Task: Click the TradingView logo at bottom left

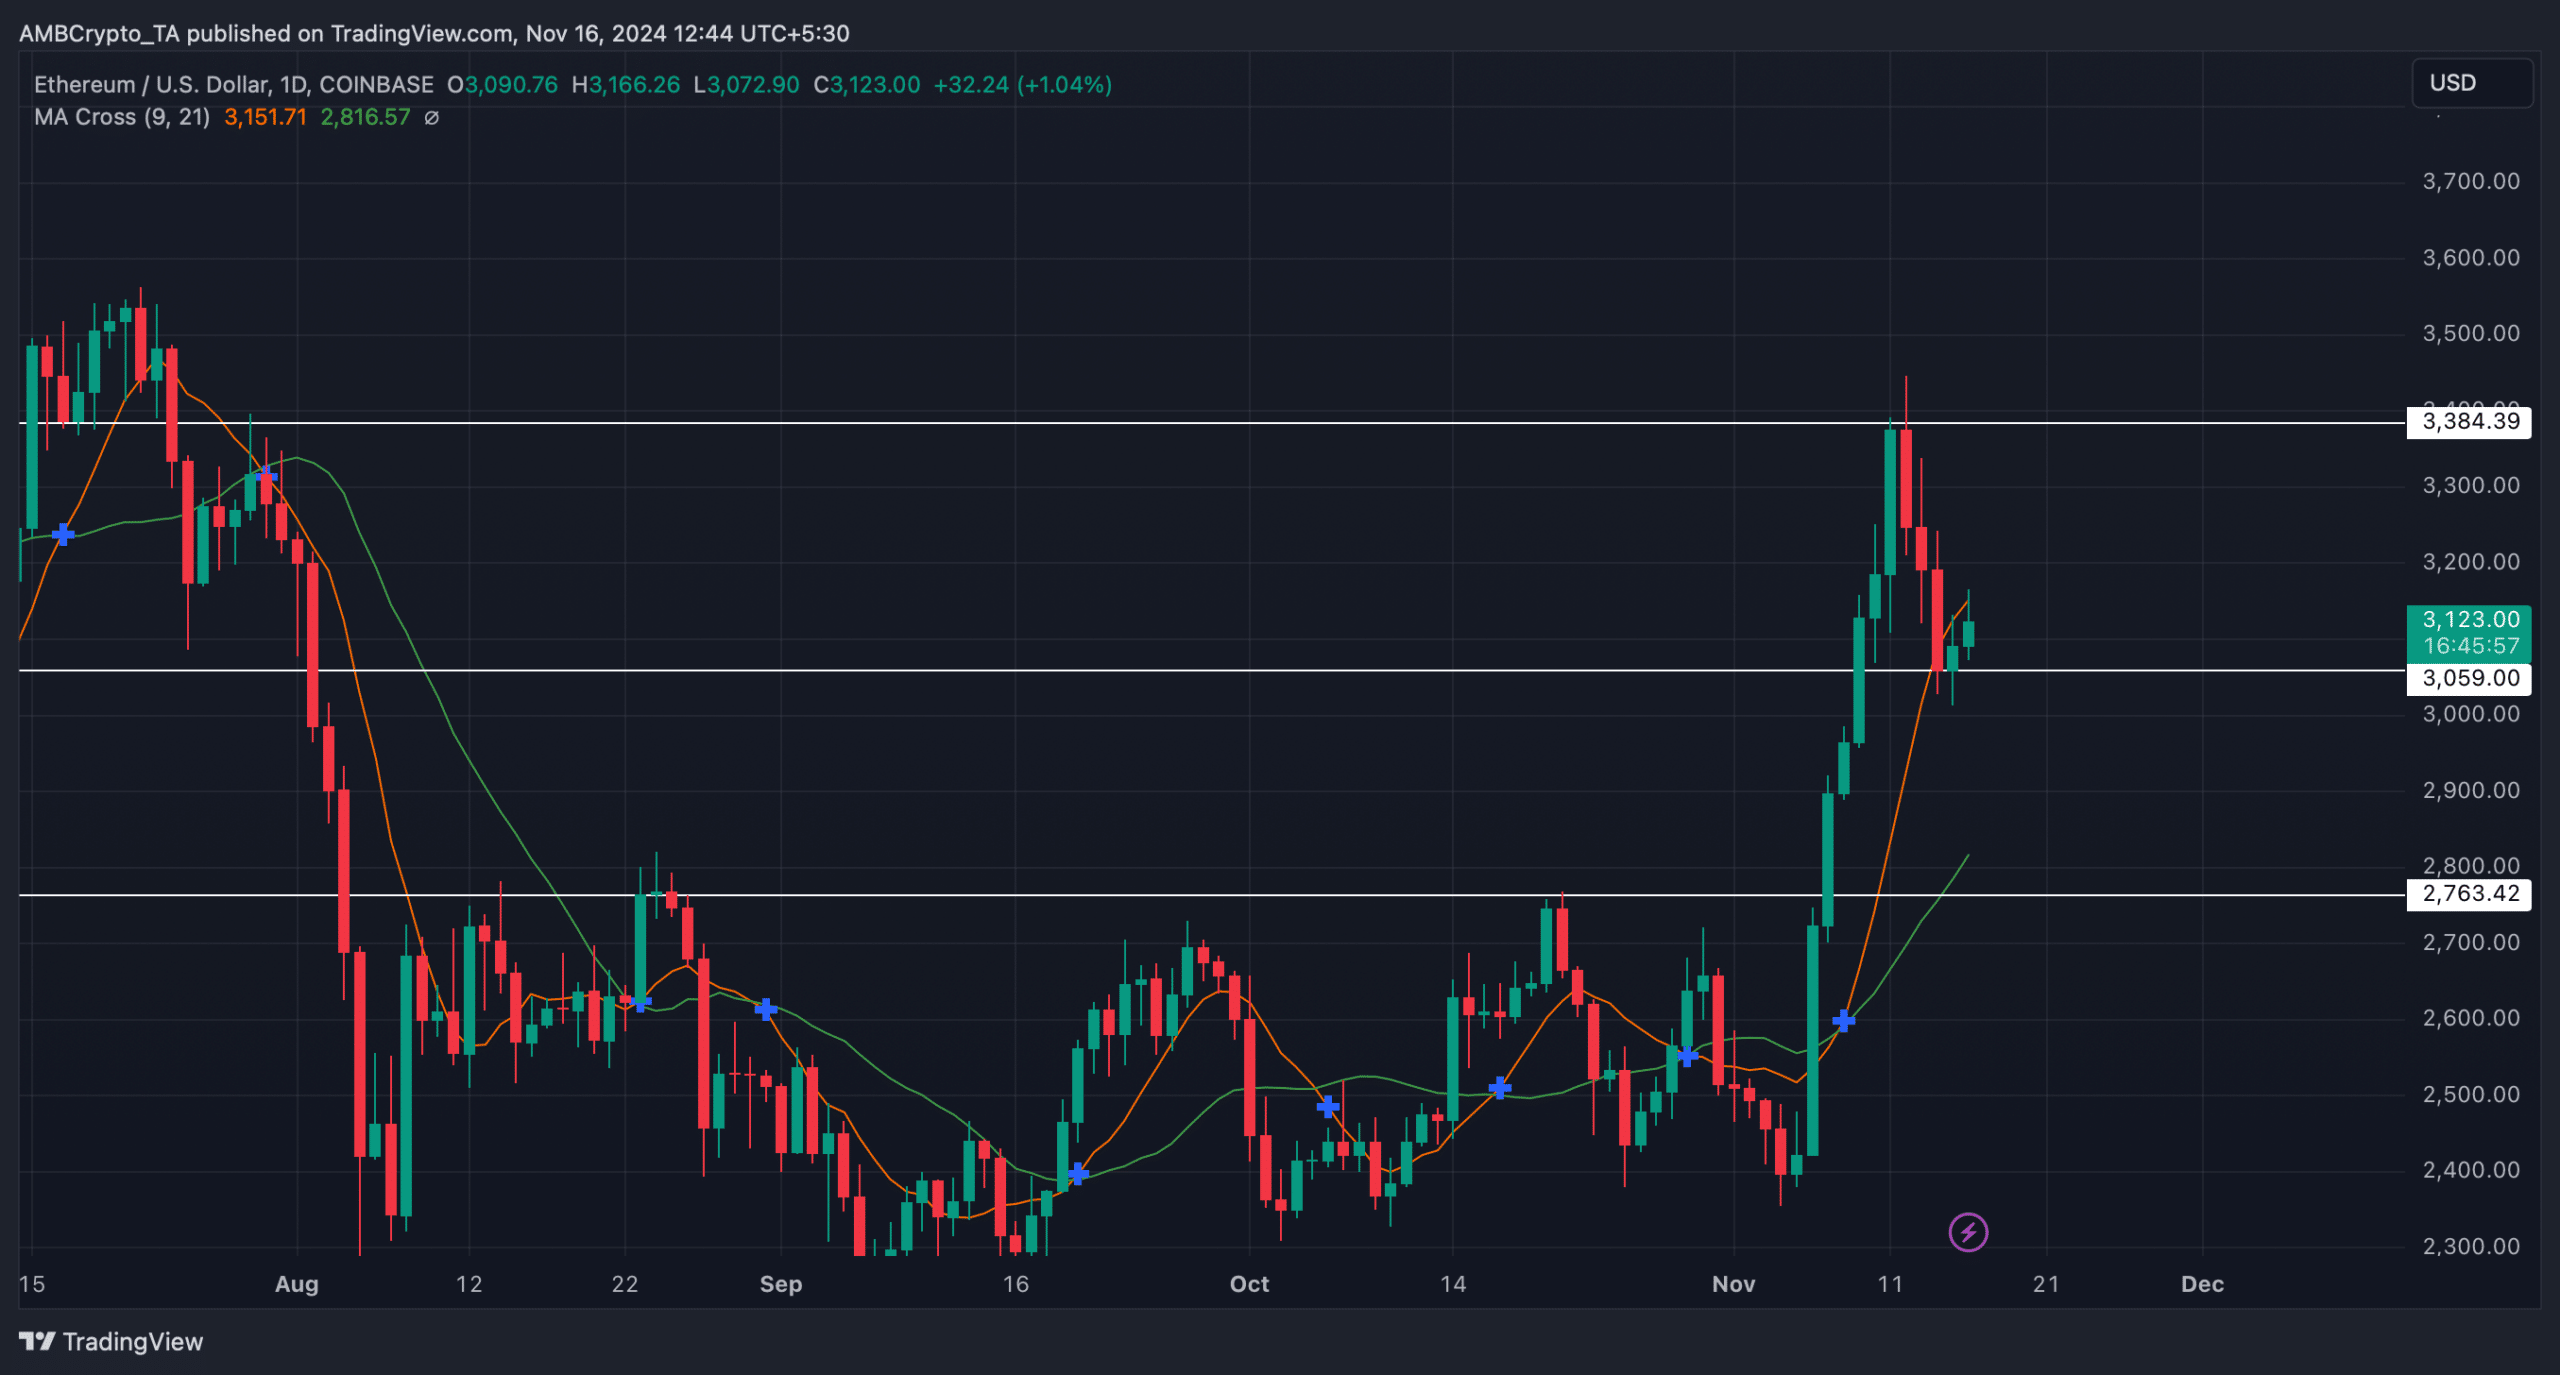Action: click(111, 1341)
